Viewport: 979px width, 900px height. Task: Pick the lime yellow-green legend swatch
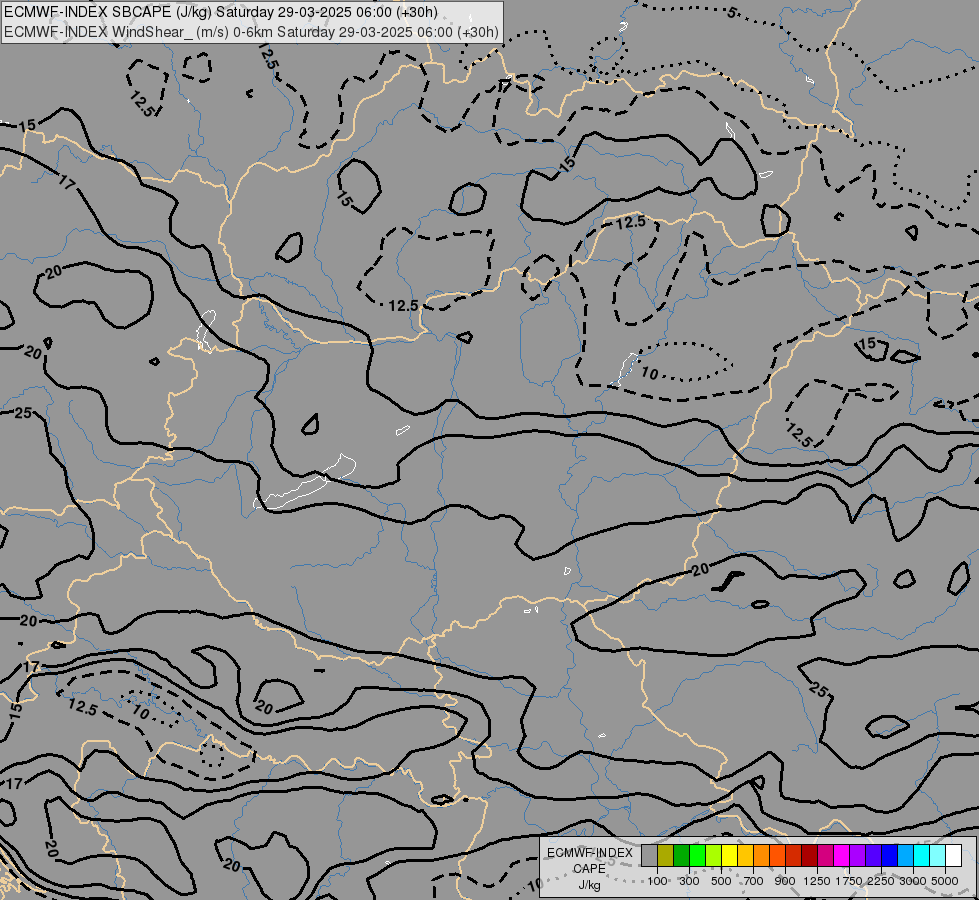click(x=714, y=855)
